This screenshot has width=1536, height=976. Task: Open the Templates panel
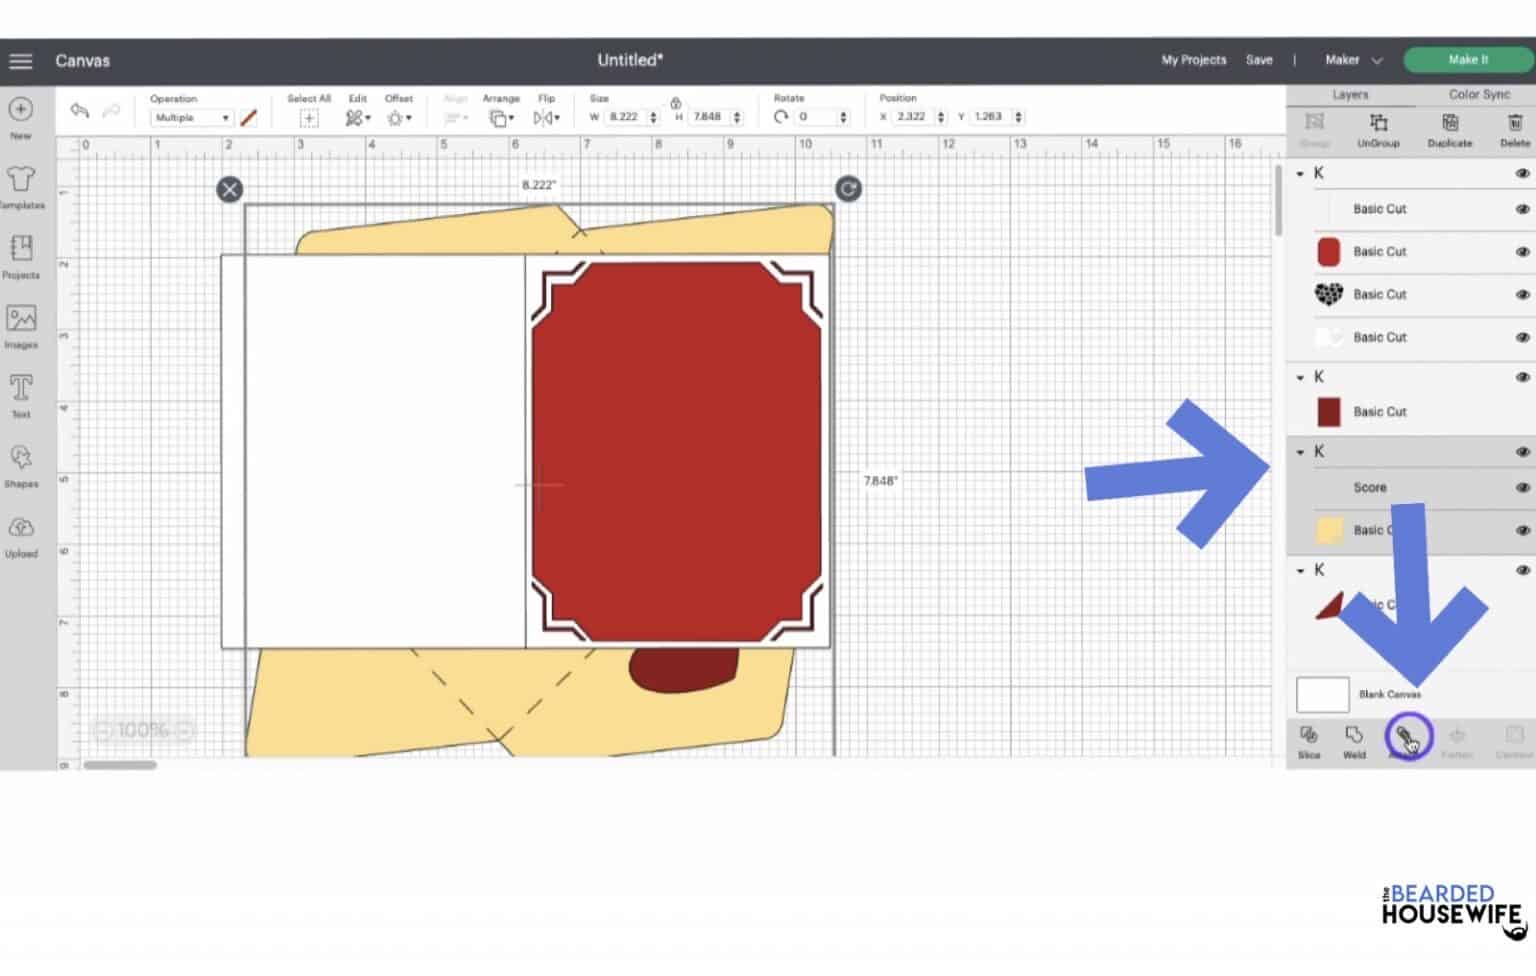click(20, 185)
